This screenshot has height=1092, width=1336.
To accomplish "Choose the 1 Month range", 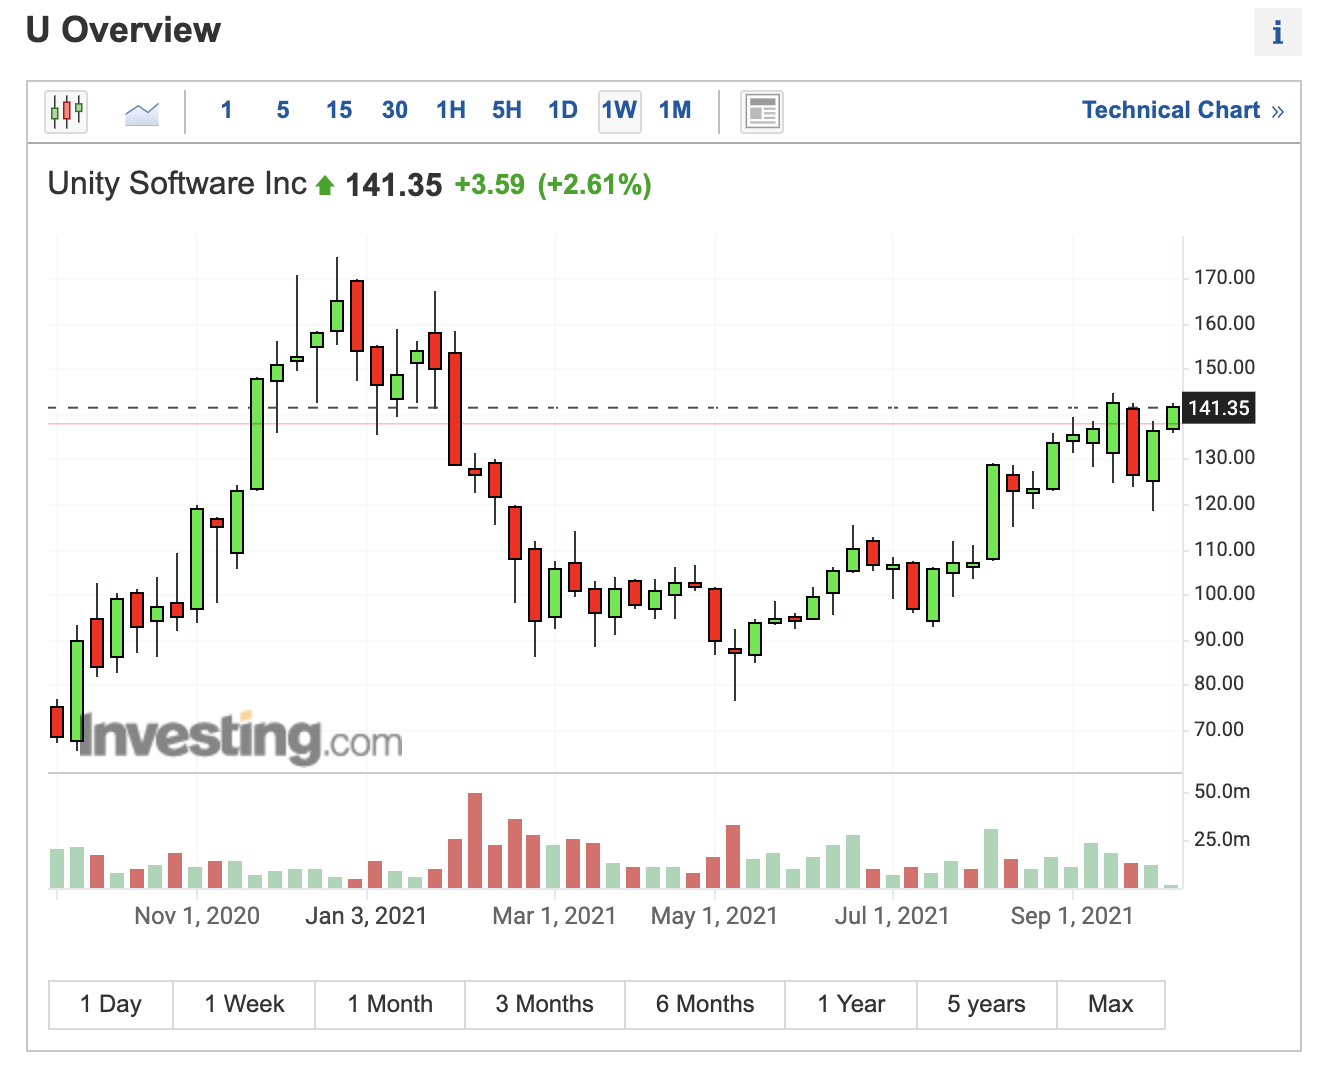I will [x=390, y=1004].
